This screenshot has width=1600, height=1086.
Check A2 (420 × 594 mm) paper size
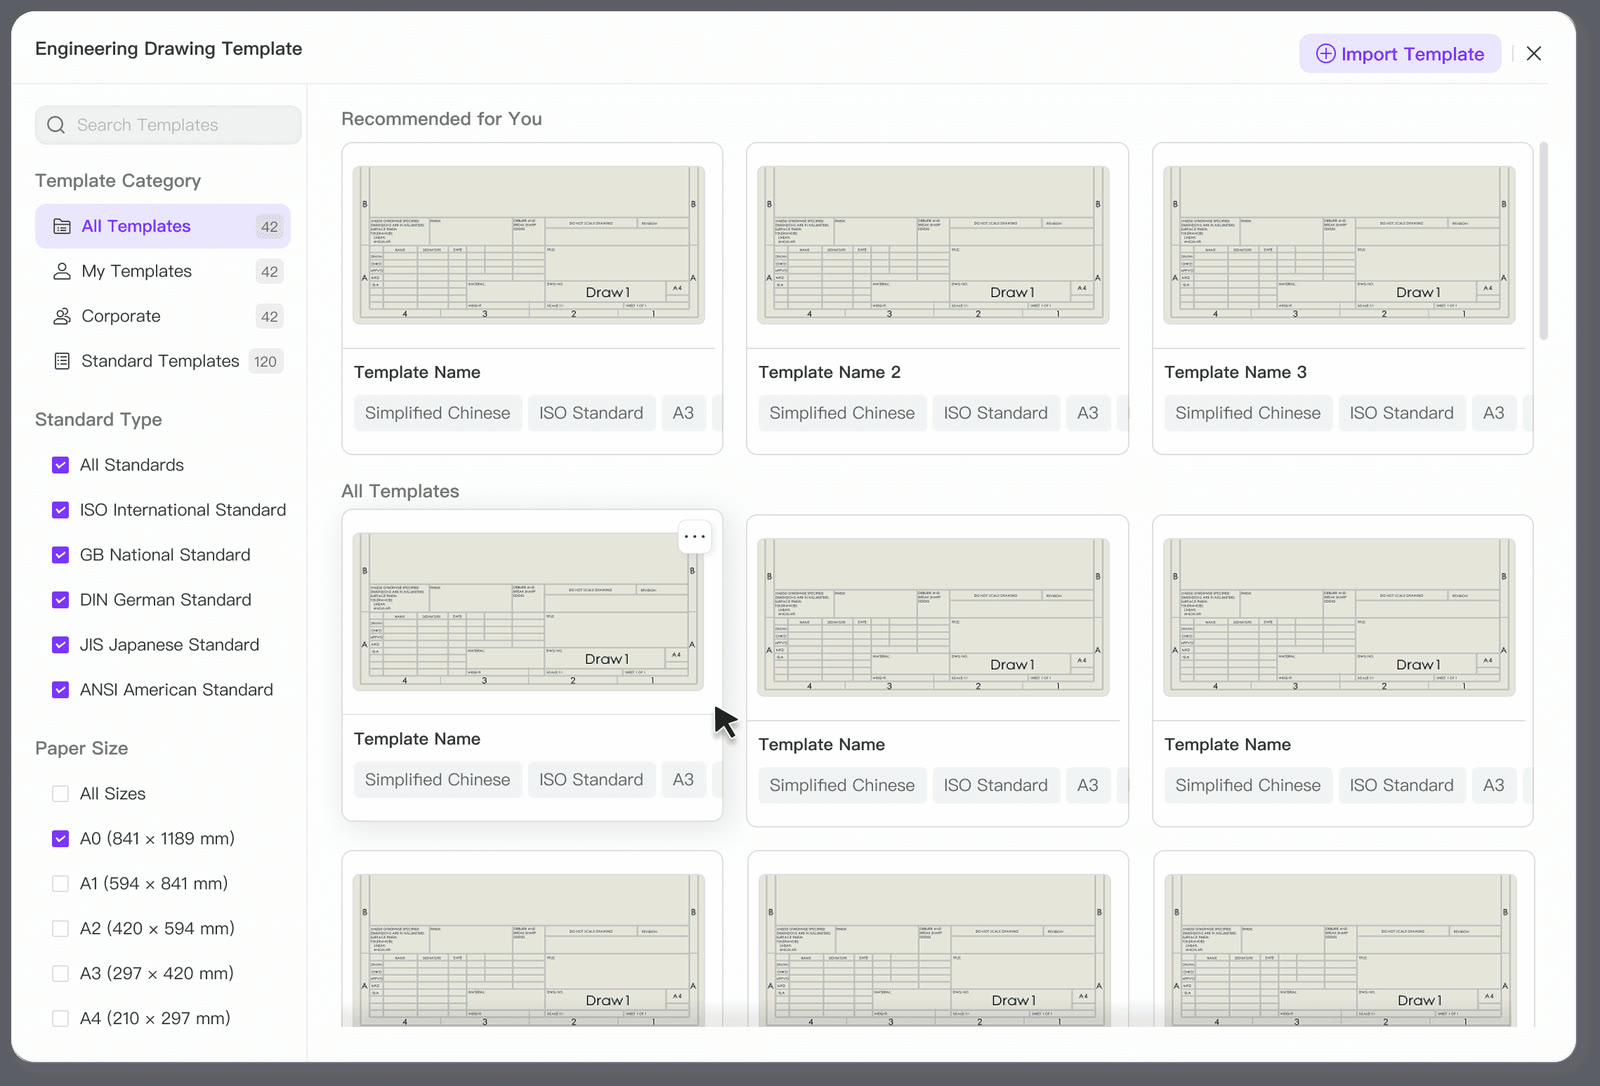(x=60, y=929)
